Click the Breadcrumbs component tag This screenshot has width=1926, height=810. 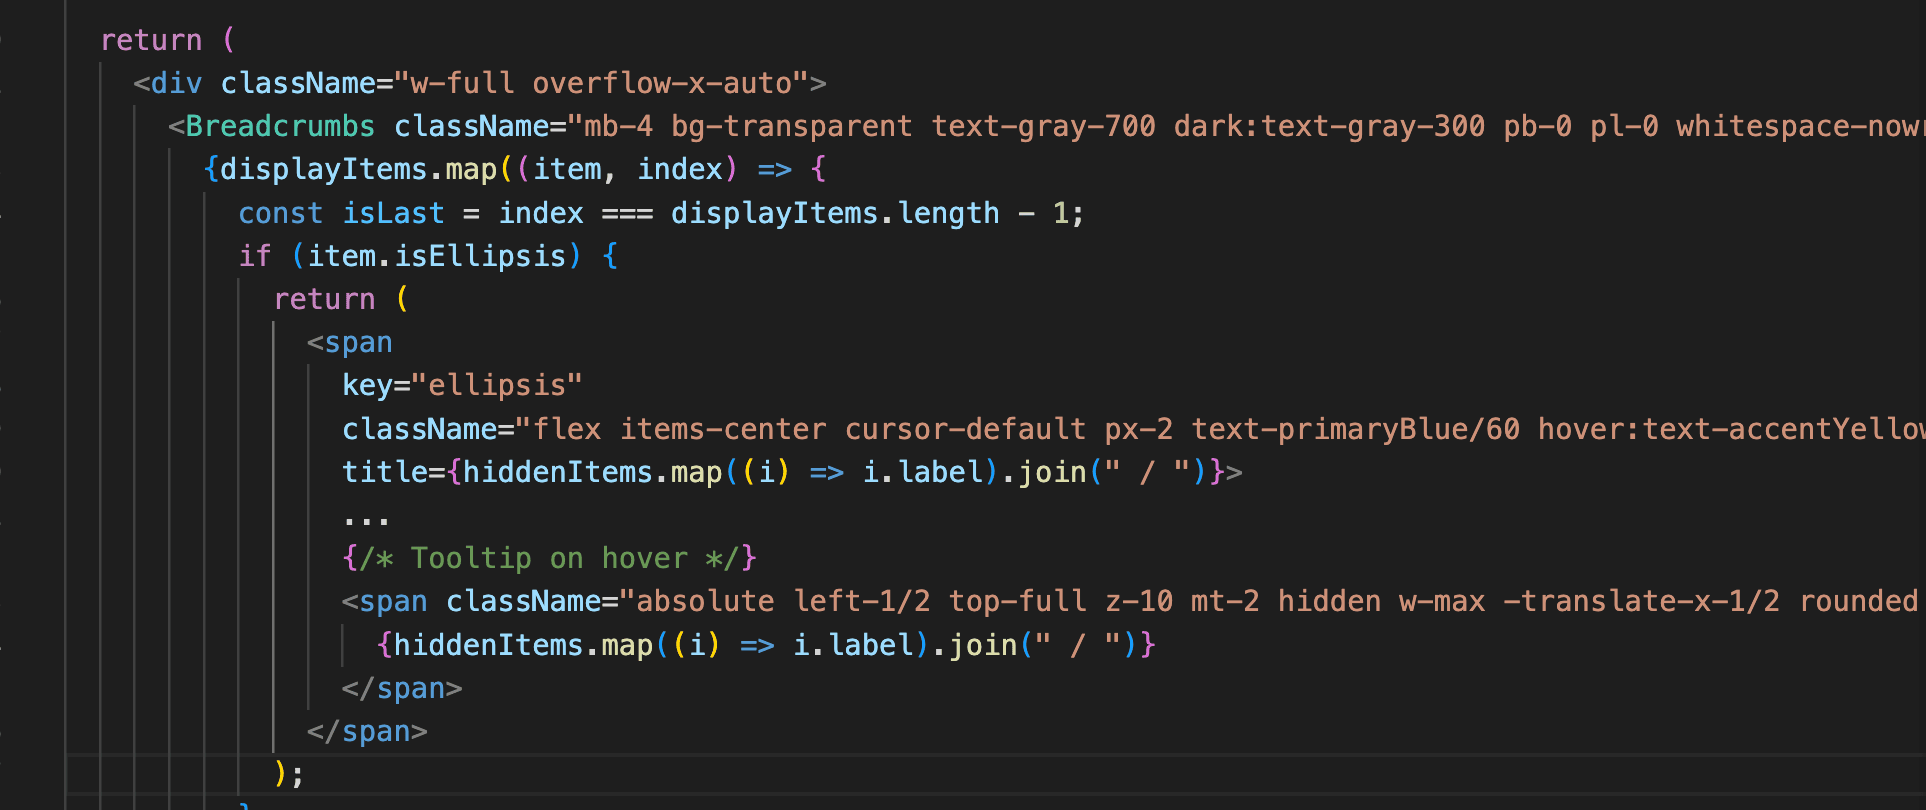(279, 126)
